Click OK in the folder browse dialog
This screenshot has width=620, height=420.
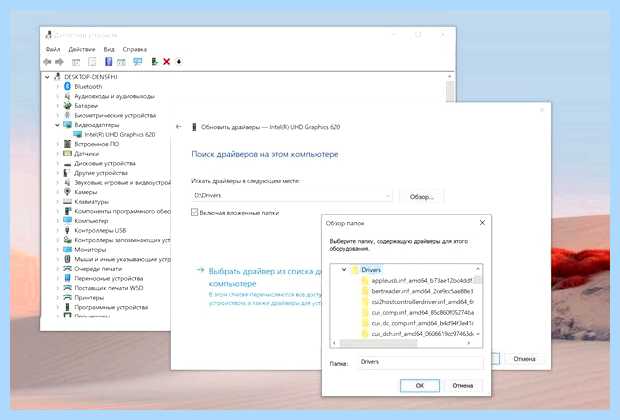[420, 385]
